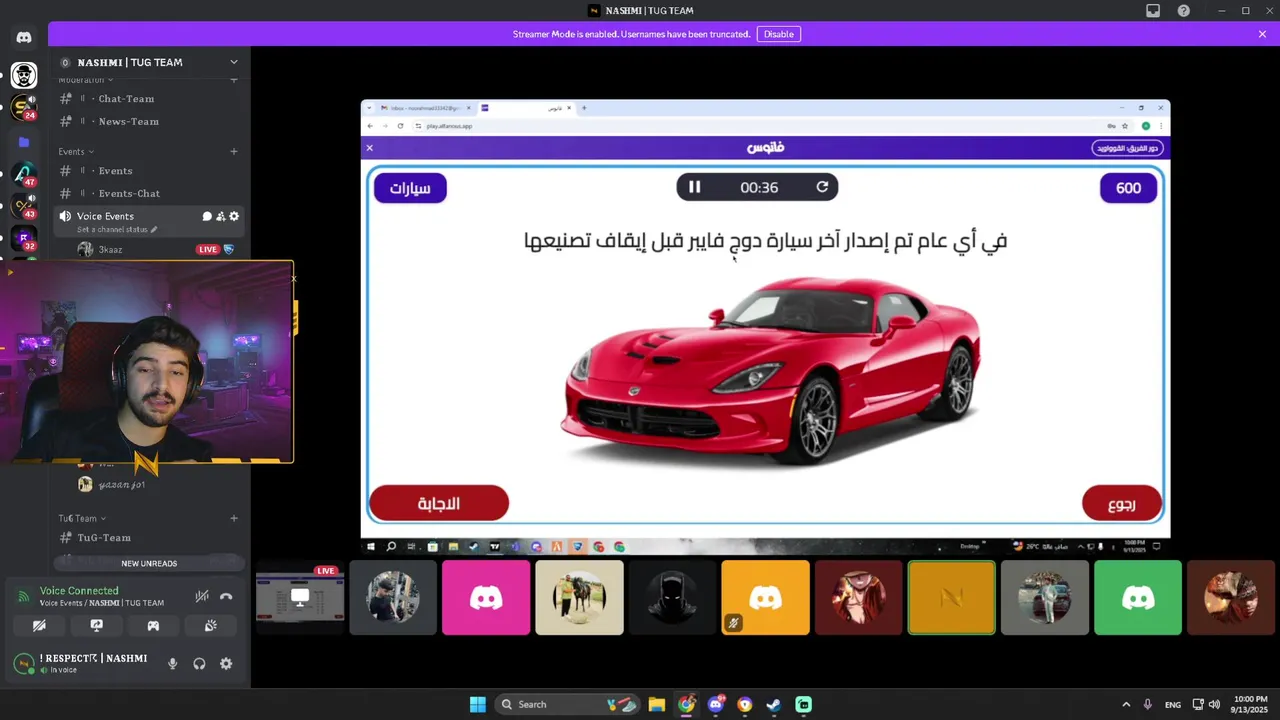Image resolution: width=1280 pixels, height=720 pixels.
Task: Open server showing 47 unread badge
Action: click(x=24, y=174)
